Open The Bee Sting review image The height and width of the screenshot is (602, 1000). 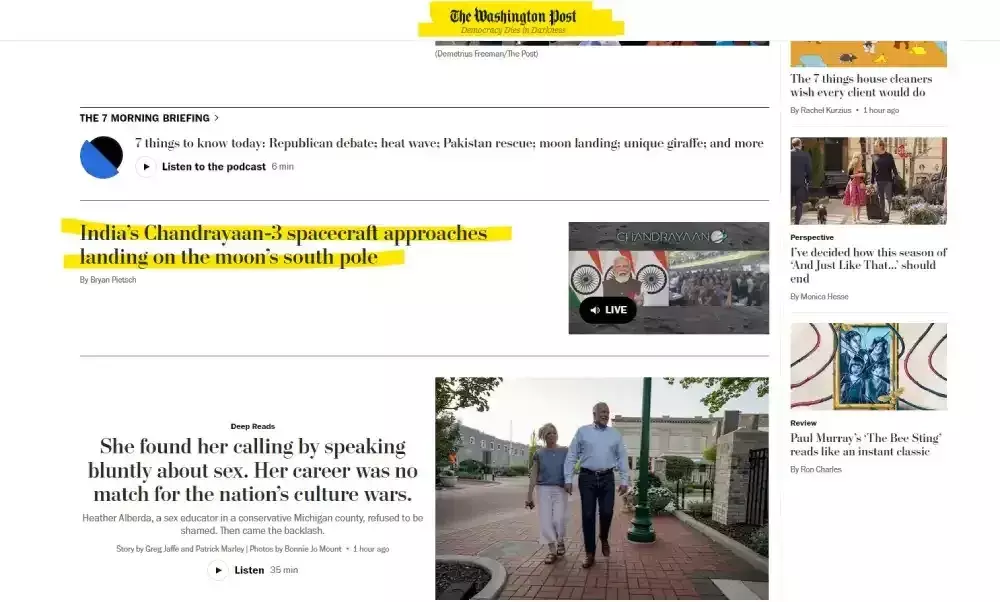tap(869, 366)
